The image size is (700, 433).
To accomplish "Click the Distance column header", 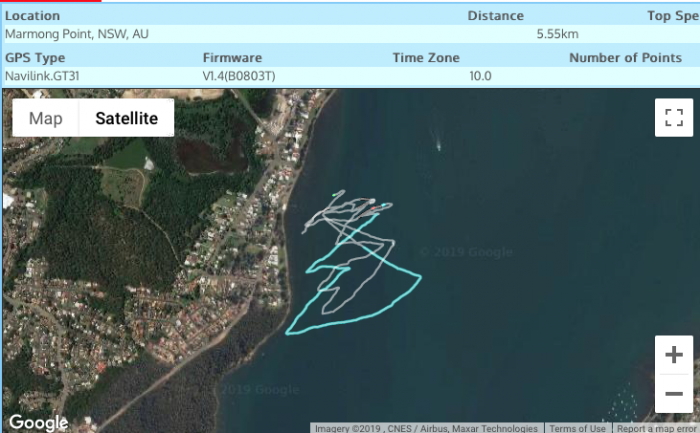I will (495, 15).
